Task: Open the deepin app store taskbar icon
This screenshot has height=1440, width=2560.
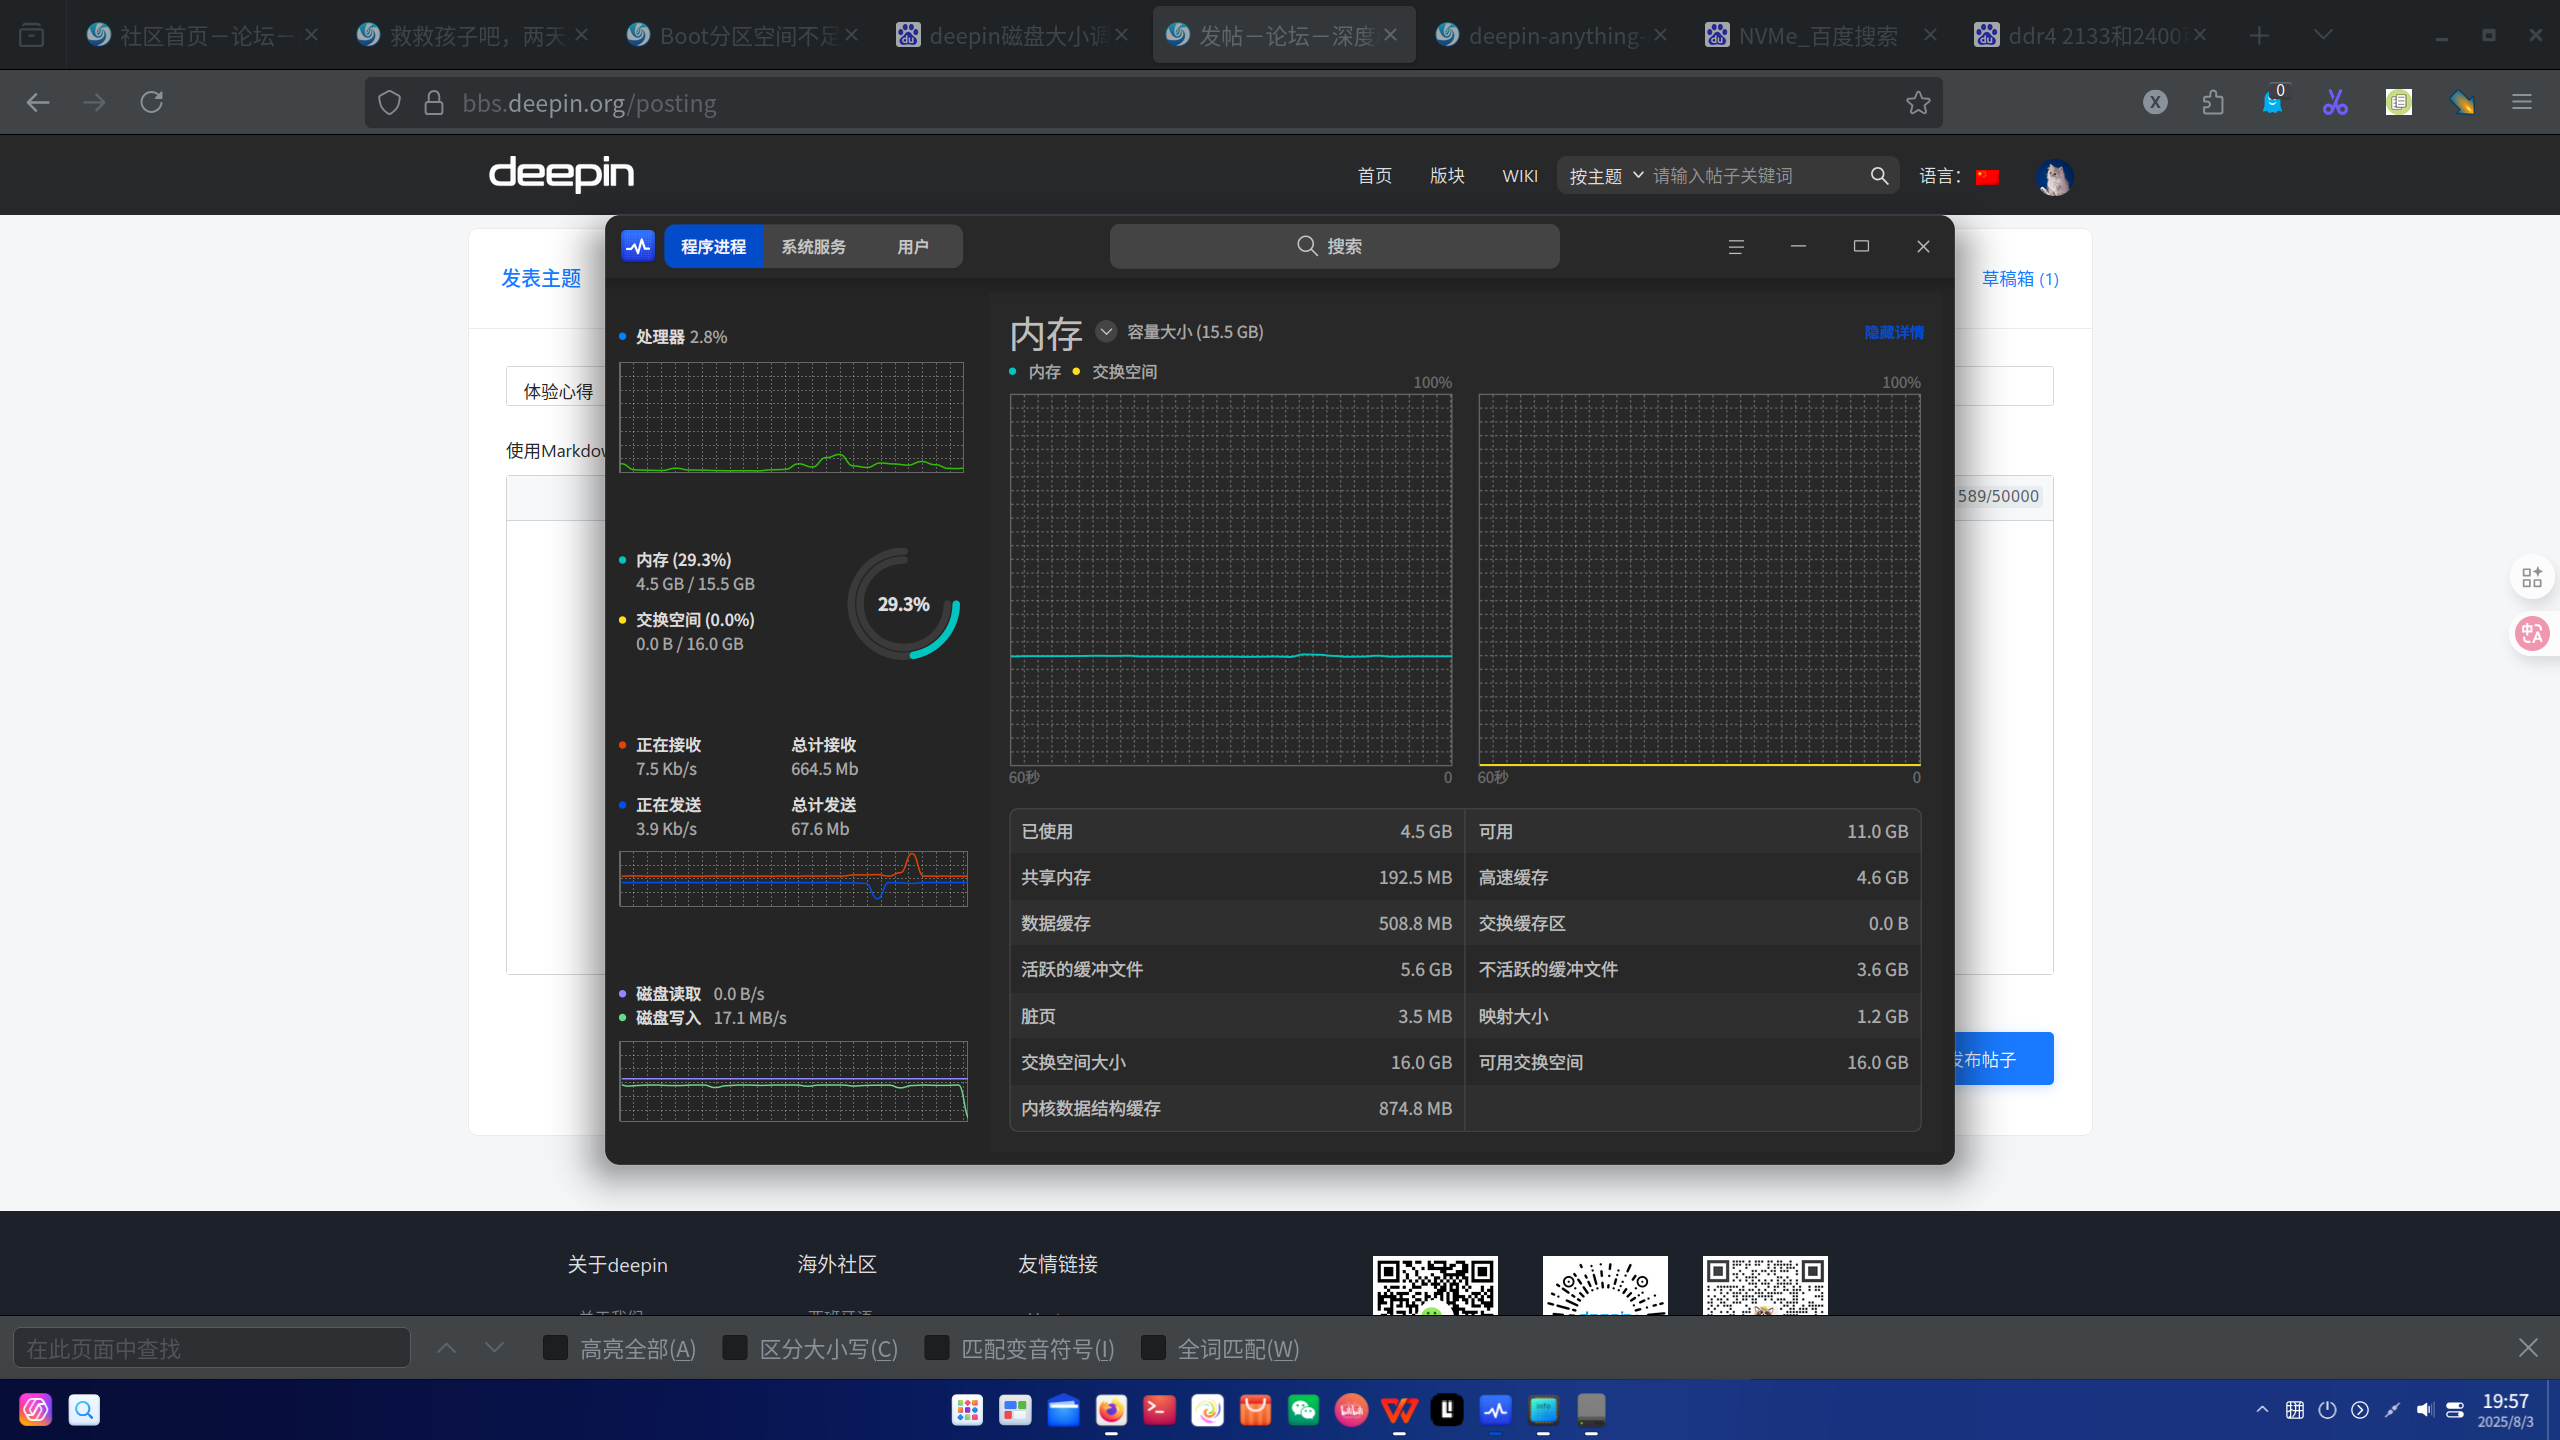Action: click(1255, 1410)
